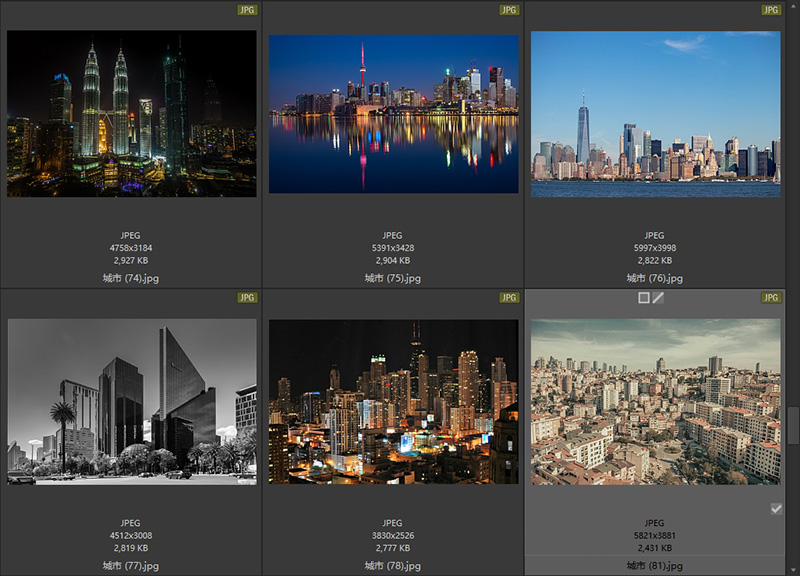Open the daytime New York skyline thumbnail

(655, 113)
